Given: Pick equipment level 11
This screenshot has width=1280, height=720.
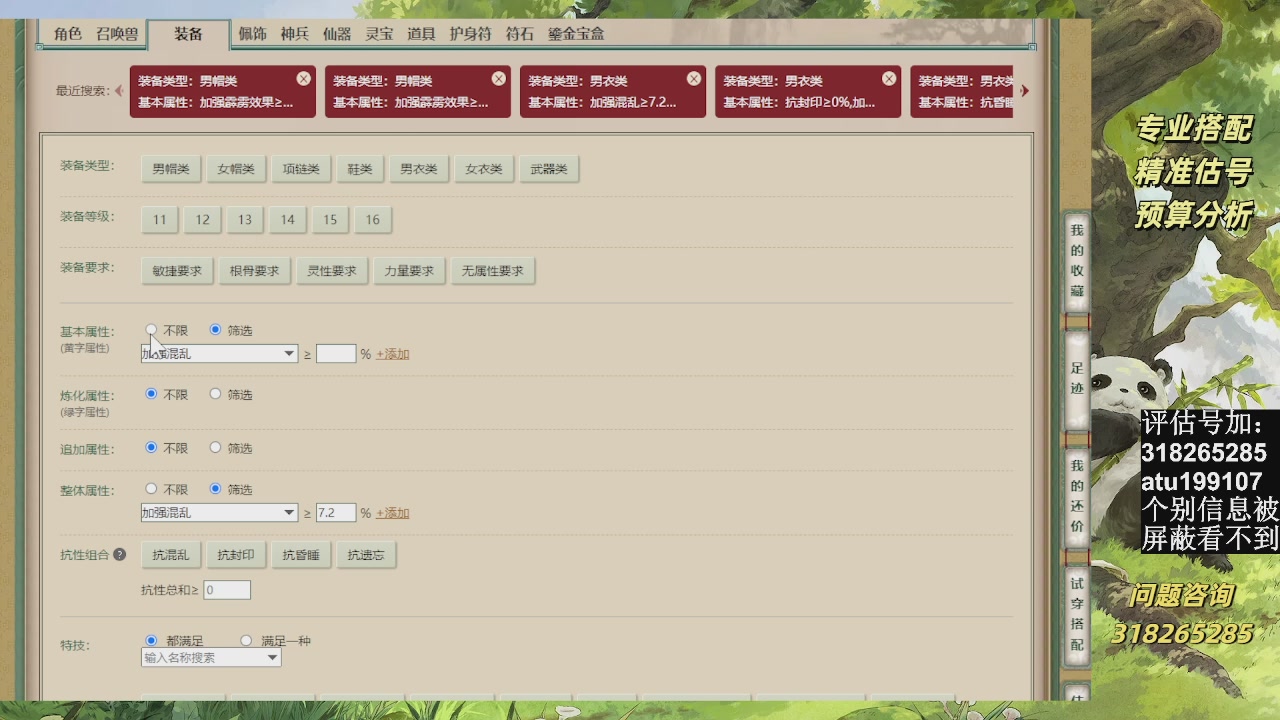Looking at the screenshot, I should pos(160,220).
